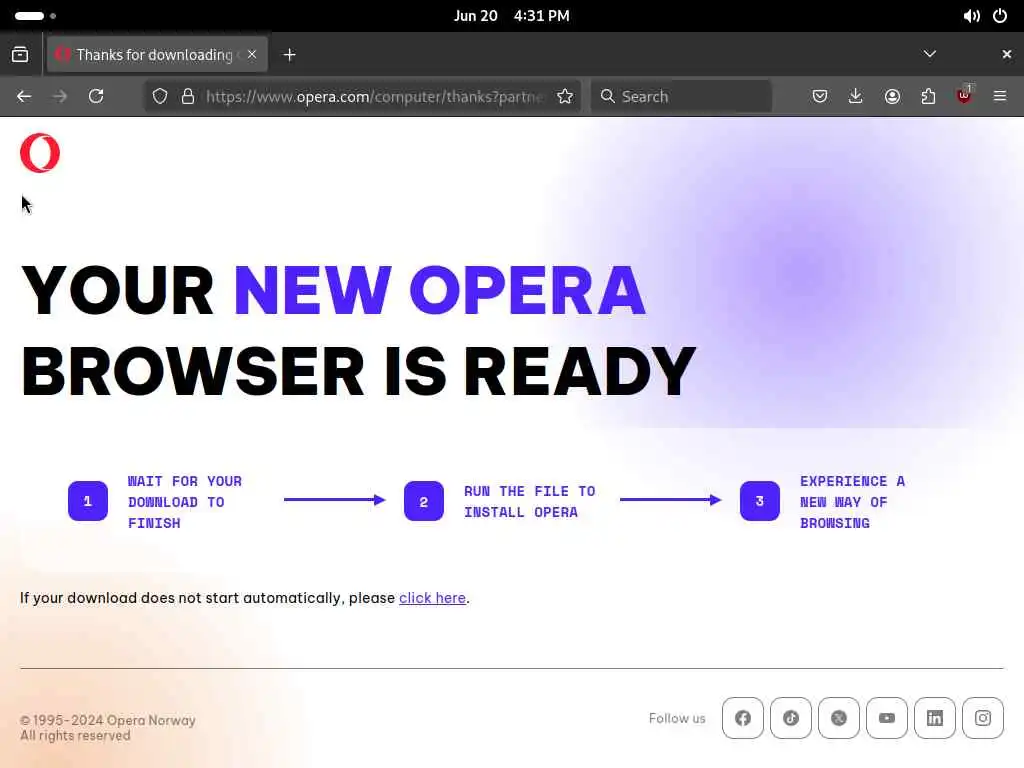
Task: Select the Thanks for downloading tab
Action: pos(157,55)
